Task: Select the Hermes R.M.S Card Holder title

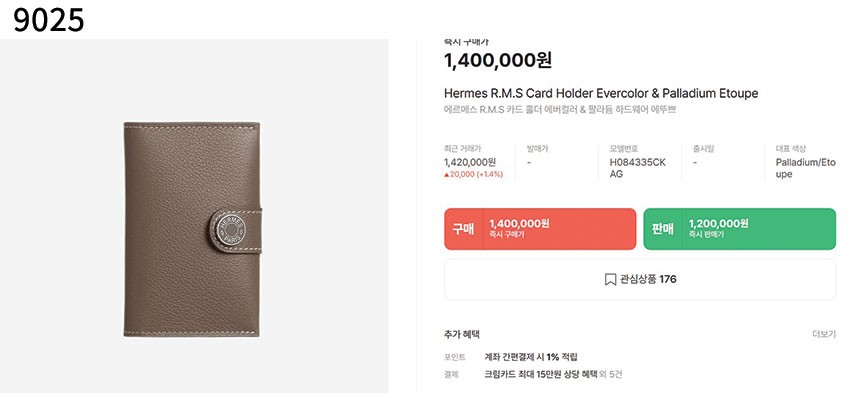Action: click(601, 93)
